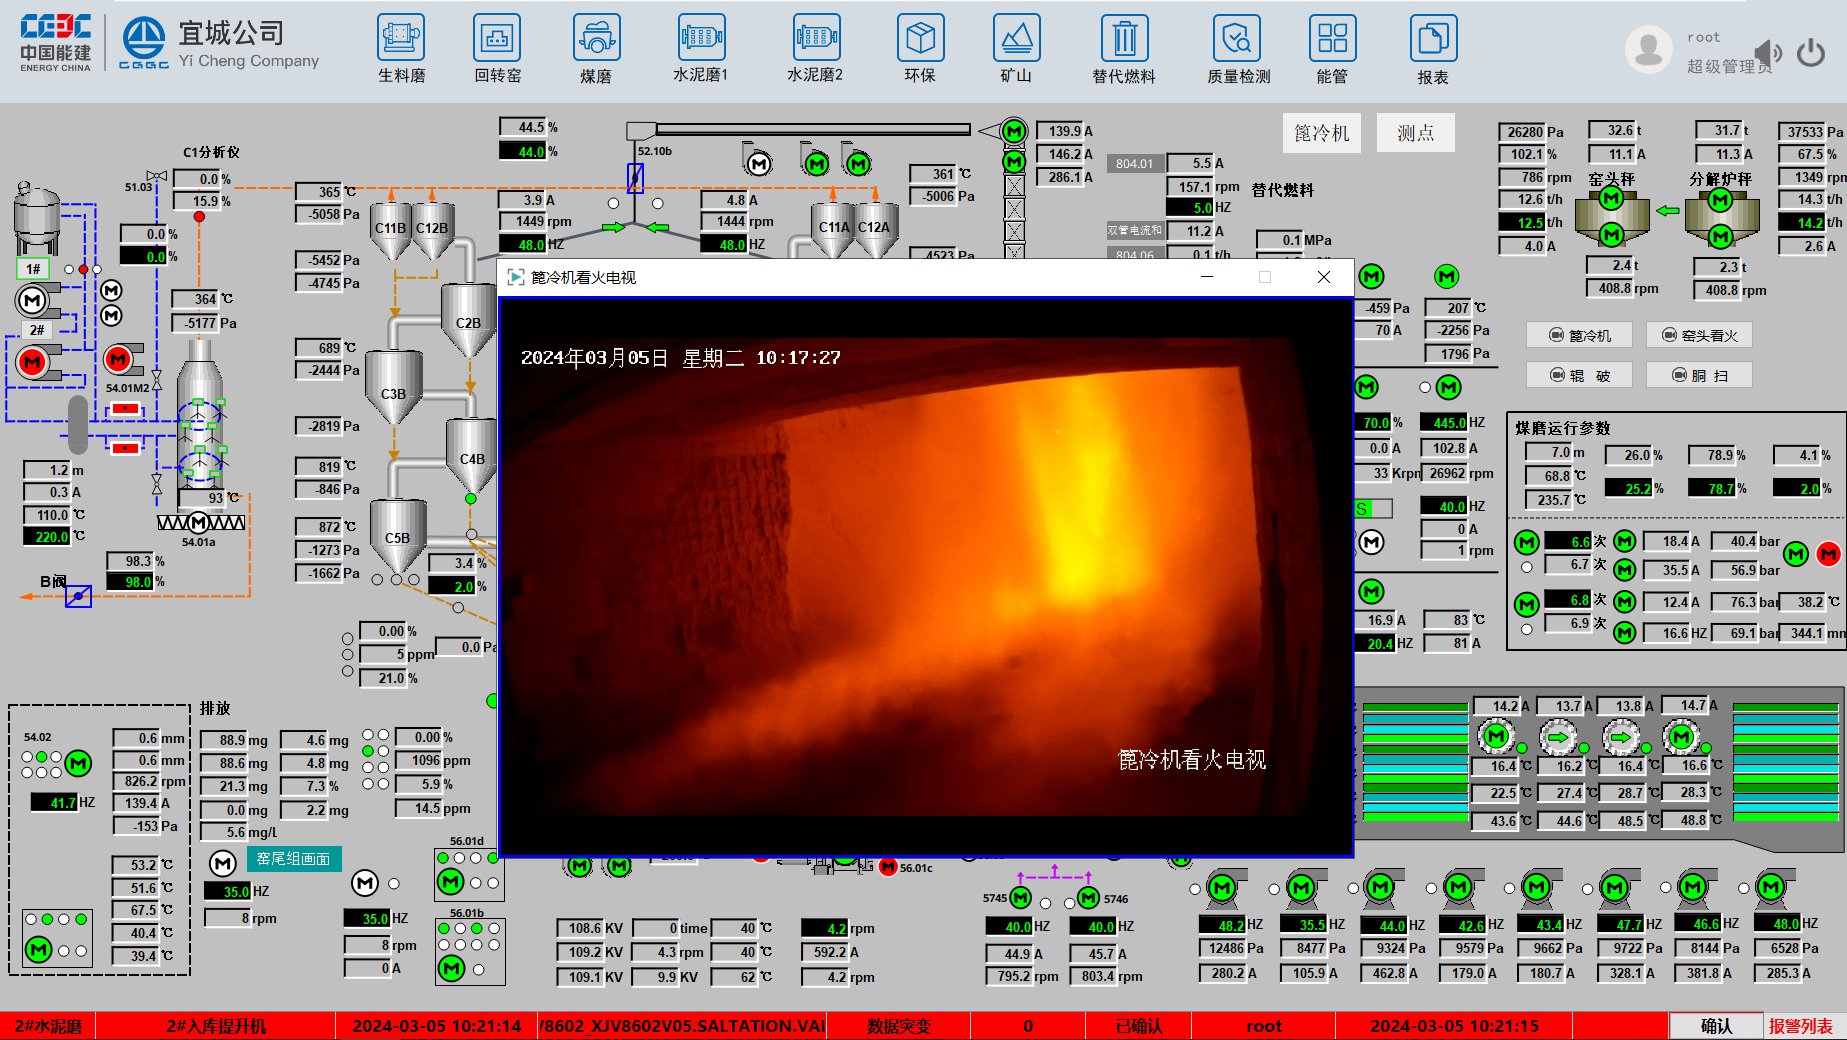This screenshot has height=1040, width=1847.
Task: Open the 窑尾组画面 screen
Action: click(293, 859)
